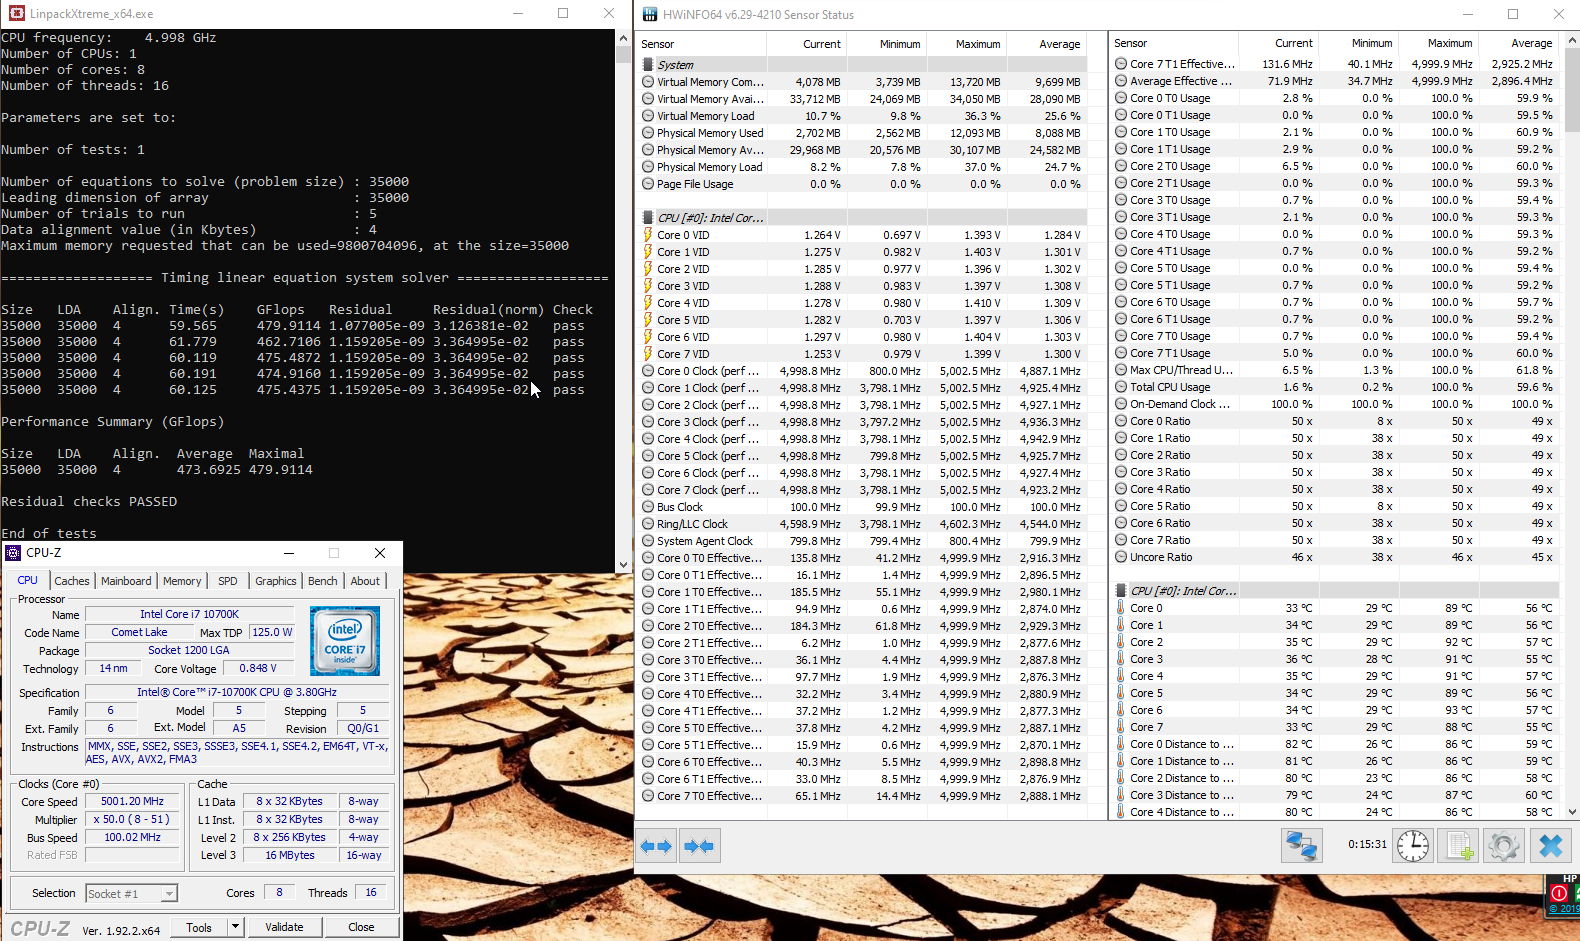
Task: Click the Core Speed value field 5001.20 MHz
Action: tap(132, 801)
